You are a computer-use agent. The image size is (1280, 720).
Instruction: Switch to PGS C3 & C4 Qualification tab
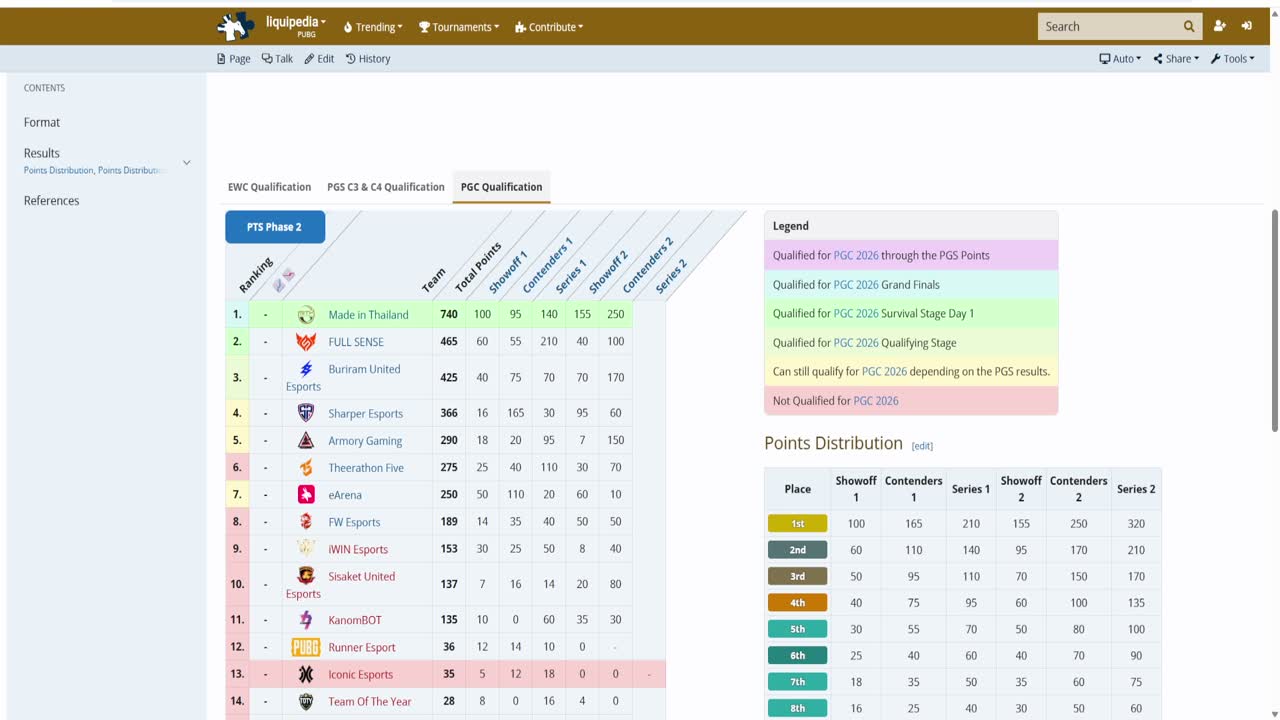click(x=386, y=187)
